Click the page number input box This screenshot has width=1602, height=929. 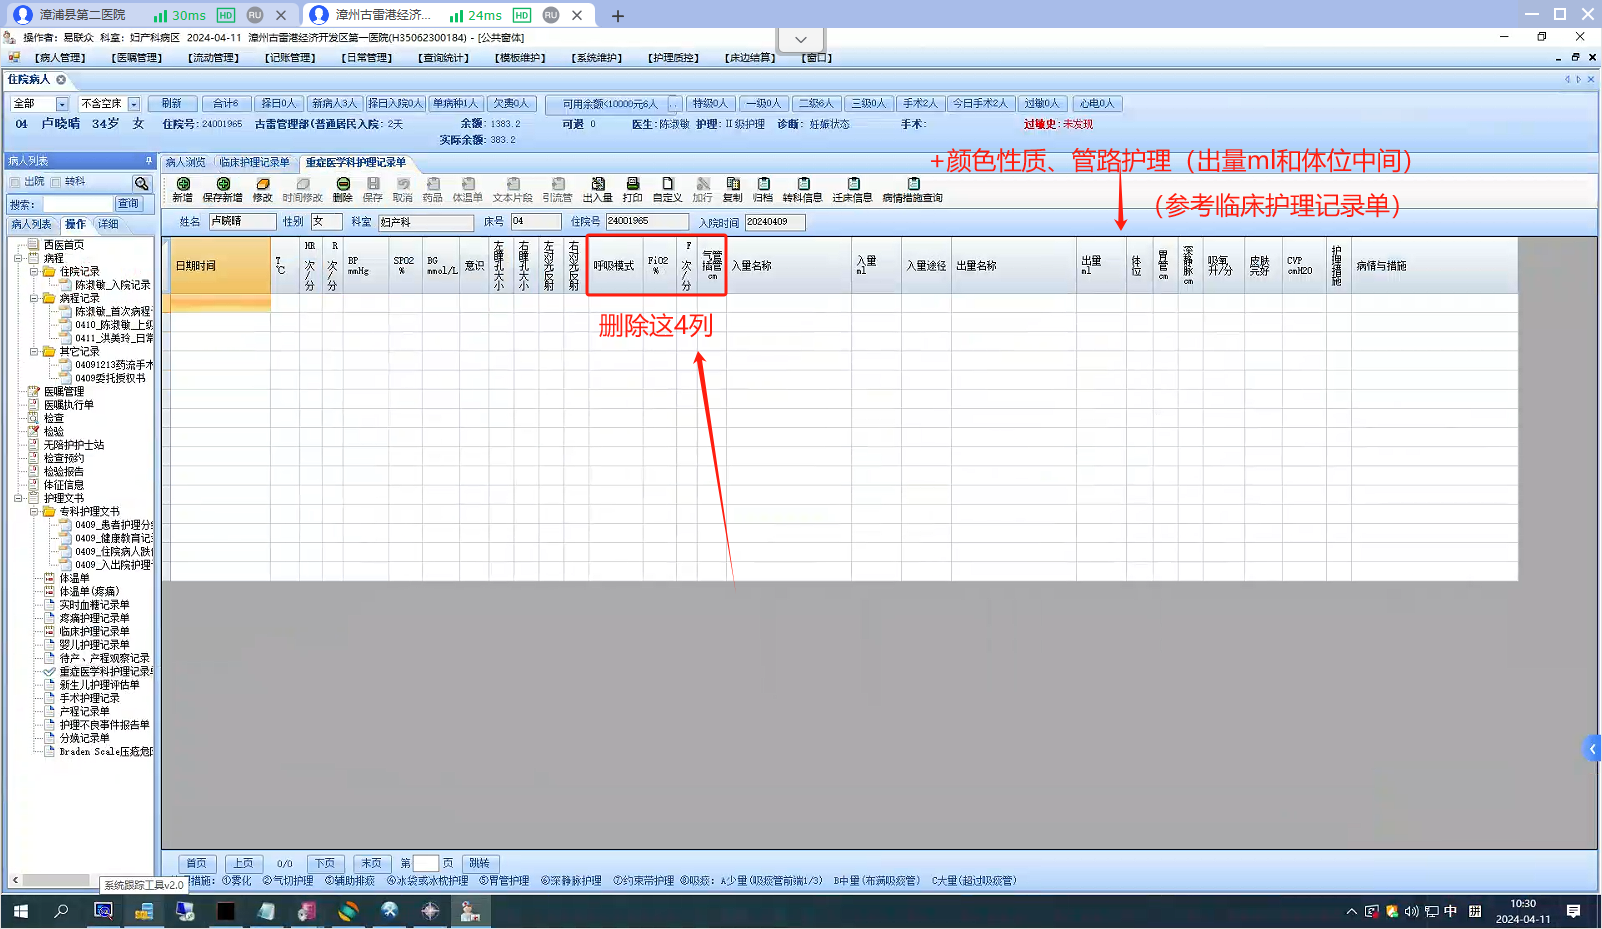pyautogui.click(x=426, y=863)
